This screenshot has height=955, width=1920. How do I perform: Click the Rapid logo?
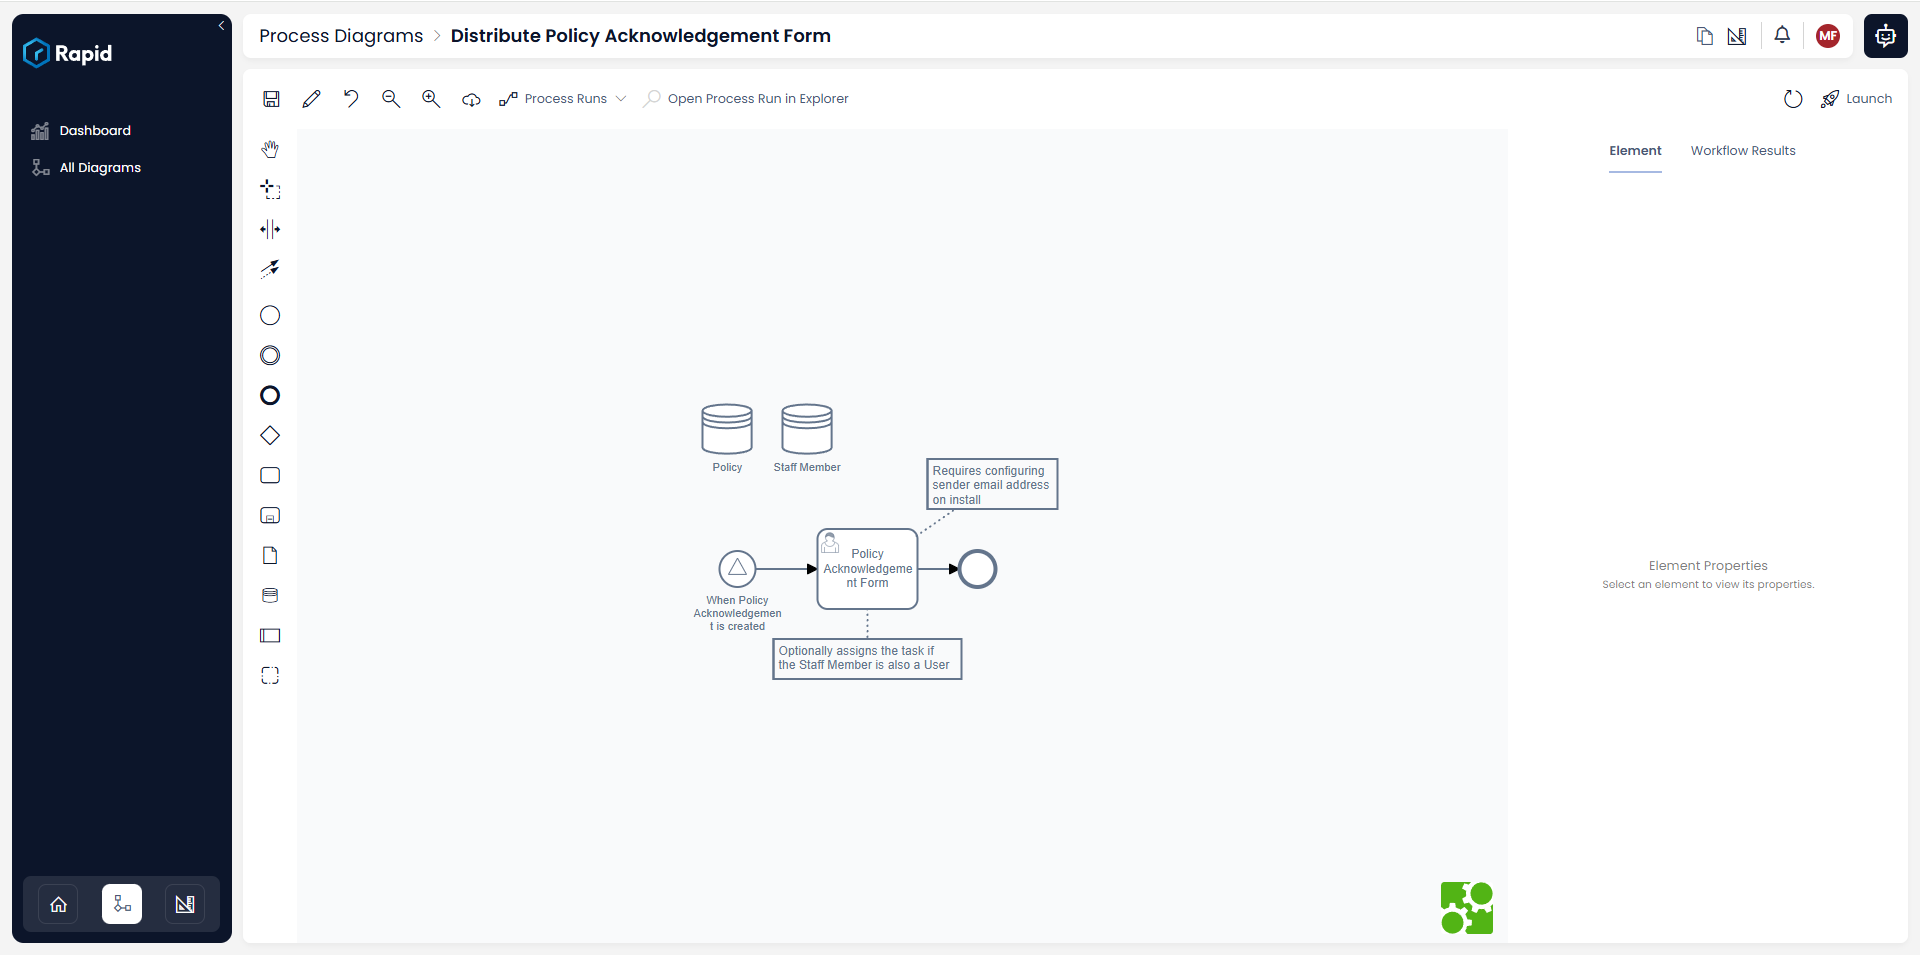click(x=68, y=53)
